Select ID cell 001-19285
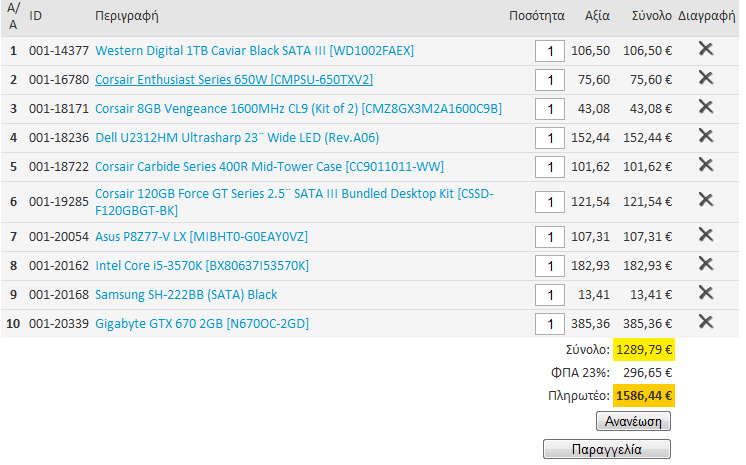This screenshot has width=746, height=465. [x=59, y=202]
